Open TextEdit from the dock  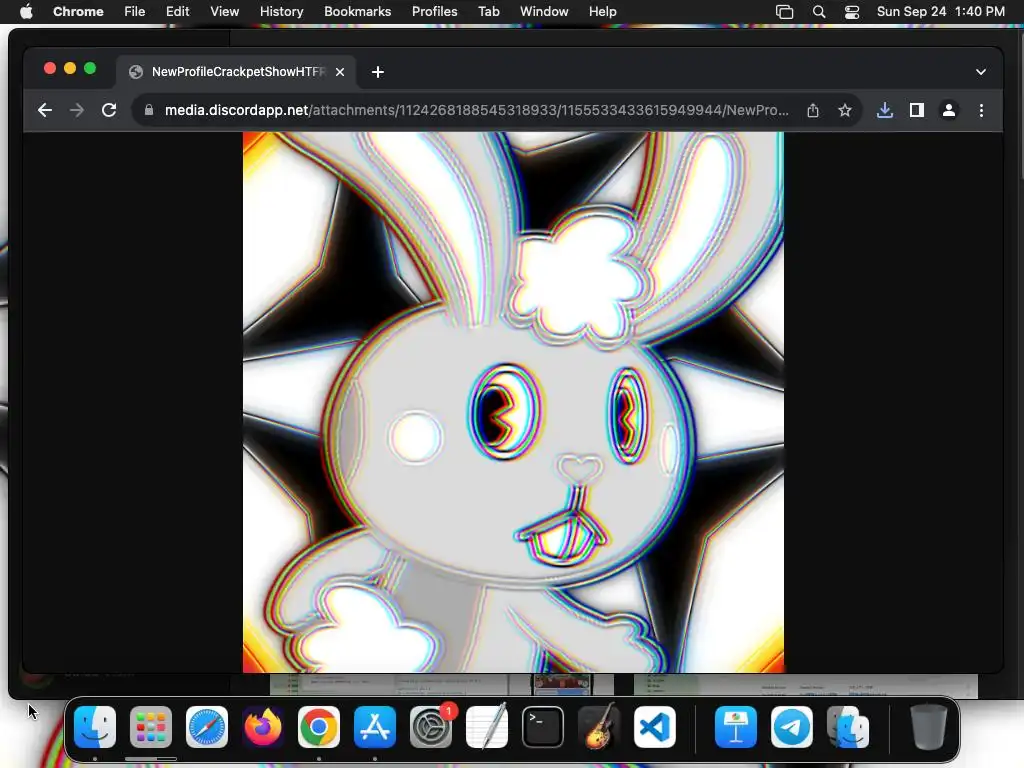tap(487, 727)
